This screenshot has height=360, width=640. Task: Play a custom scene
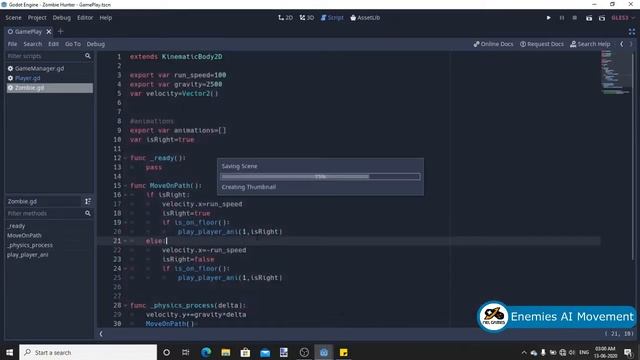(x=602, y=18)
